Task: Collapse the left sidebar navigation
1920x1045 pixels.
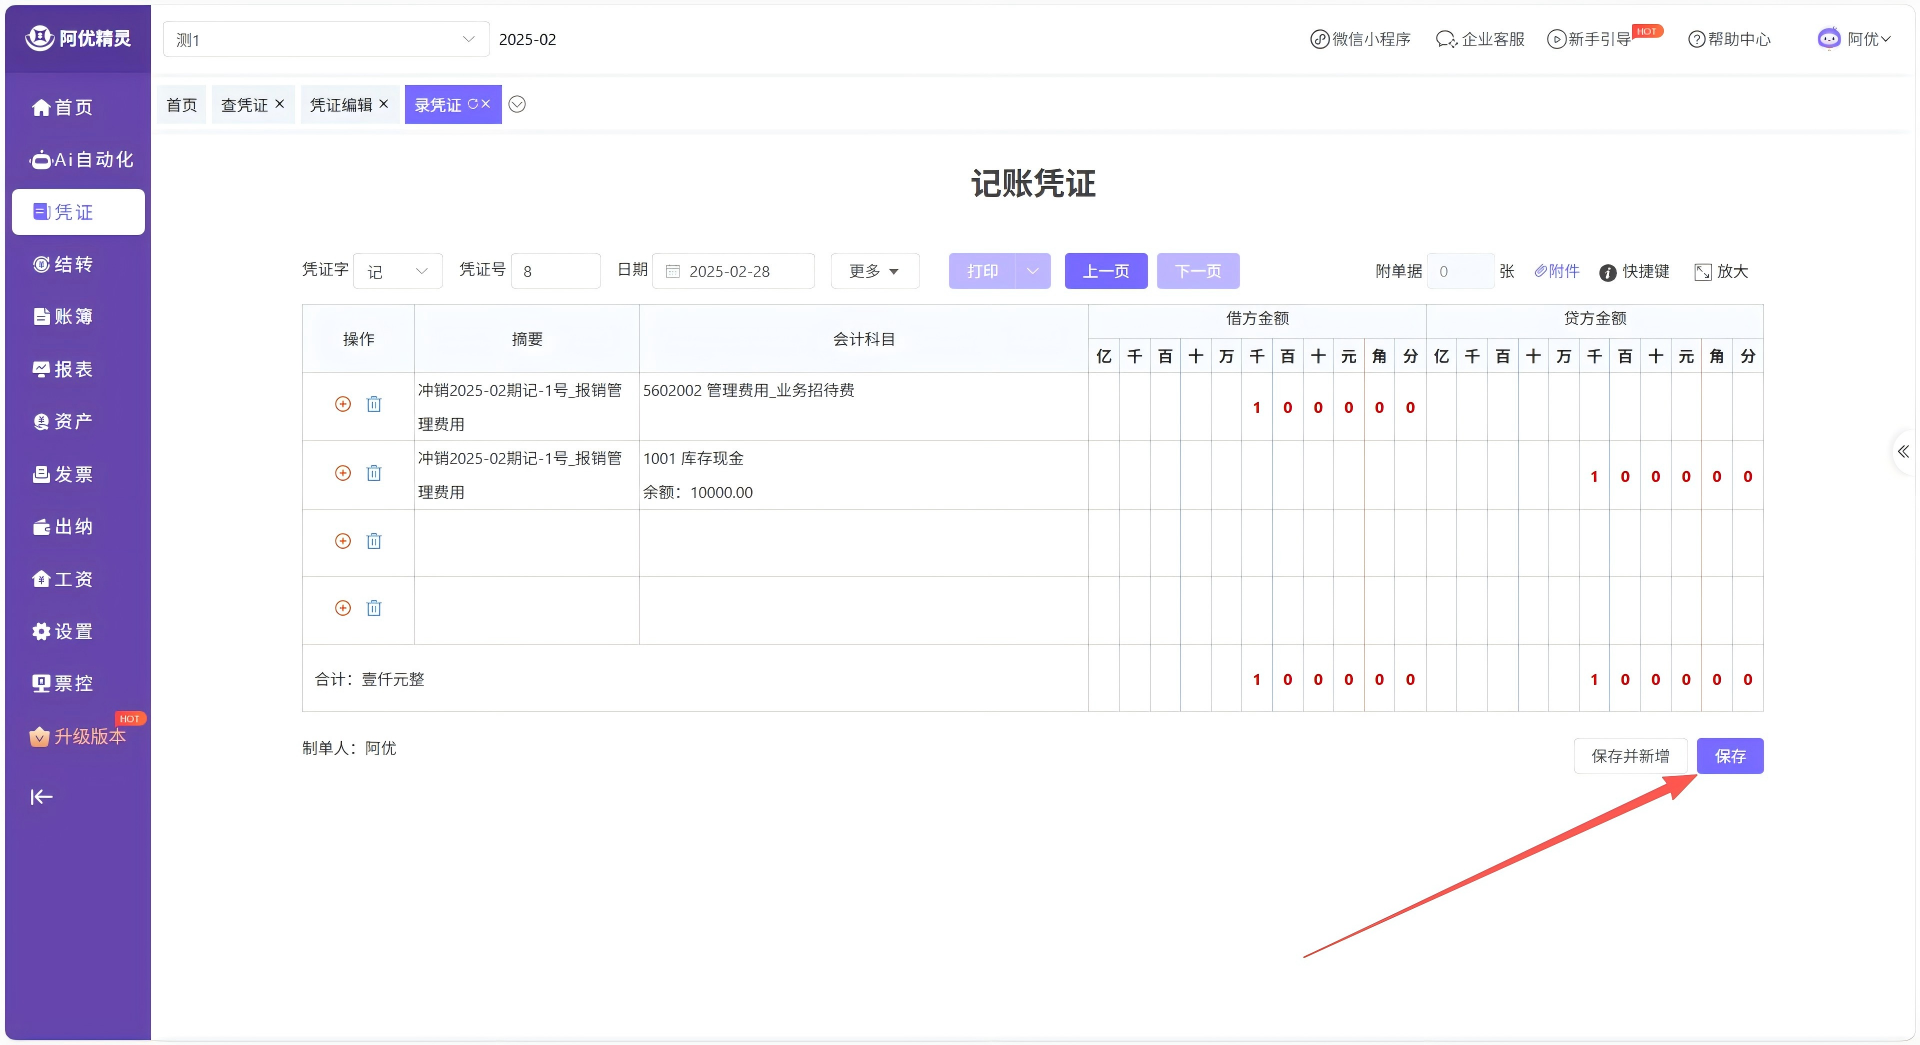Action: (41, 797)
